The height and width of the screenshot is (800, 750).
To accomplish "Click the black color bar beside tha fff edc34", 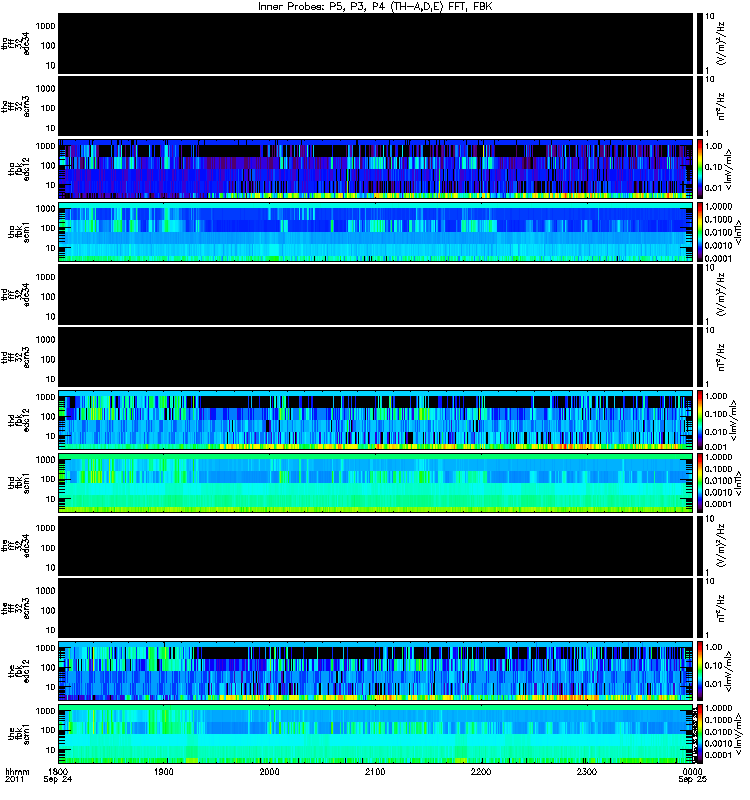I will [699, 43].
